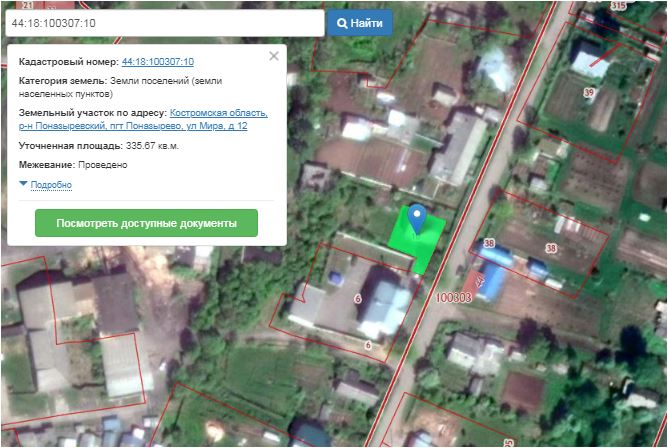Click the long gray-roofed building above the marker
The height and width of the screenshot is (448, 668).
pyautogui.click(x=458, y=147)
